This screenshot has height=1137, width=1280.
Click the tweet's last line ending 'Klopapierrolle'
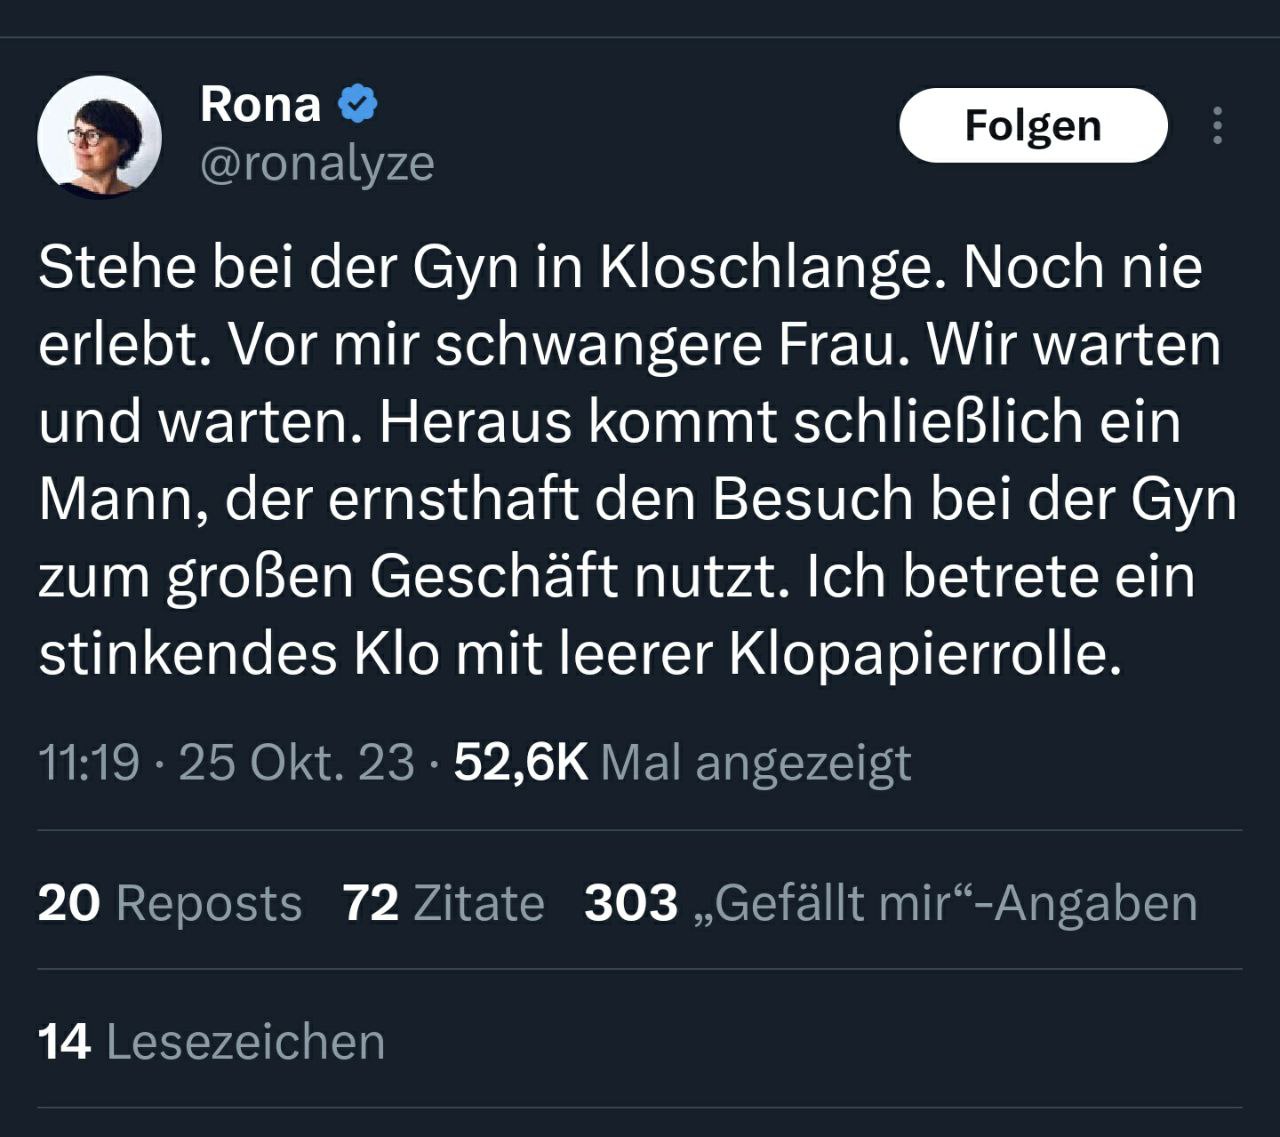tap(580, 655)
